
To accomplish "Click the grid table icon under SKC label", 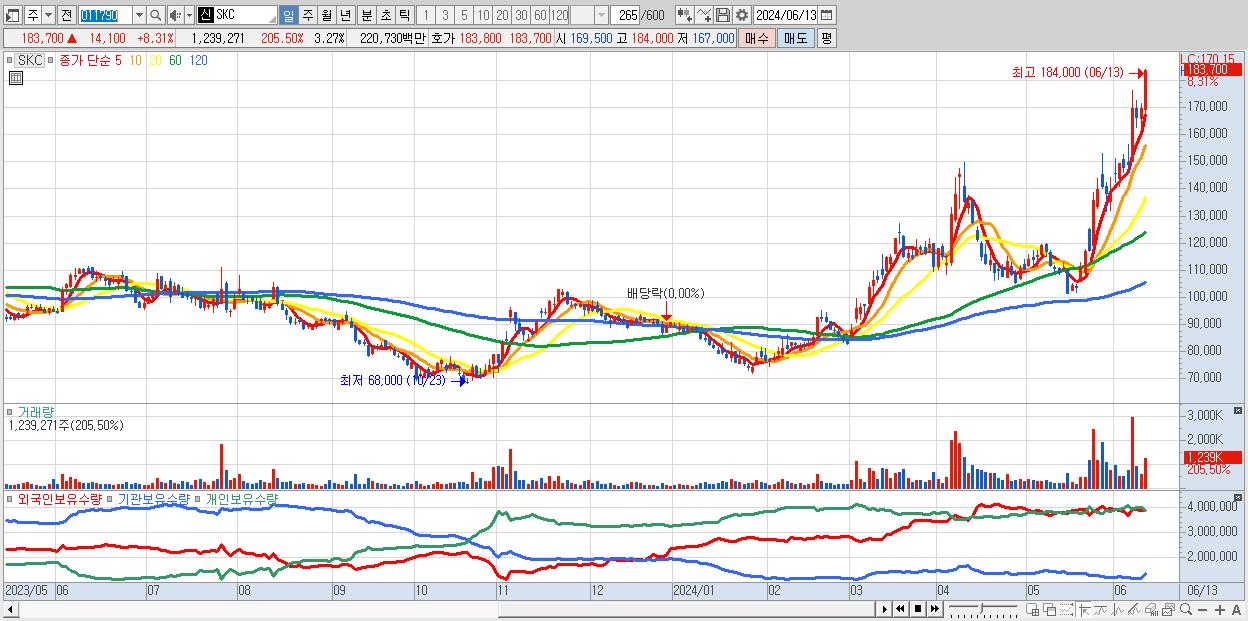I will point(15,79).
